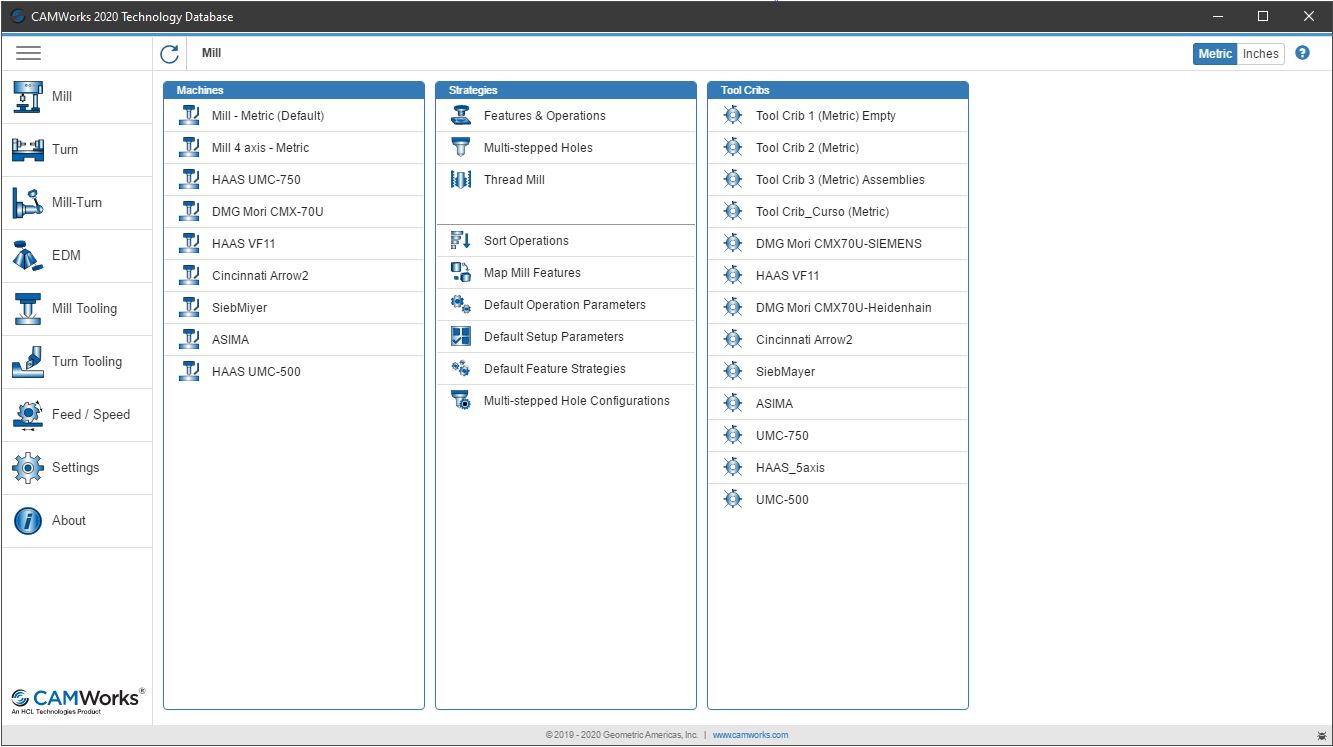Select SiebMiyer machine

click(x=294, y=308)
